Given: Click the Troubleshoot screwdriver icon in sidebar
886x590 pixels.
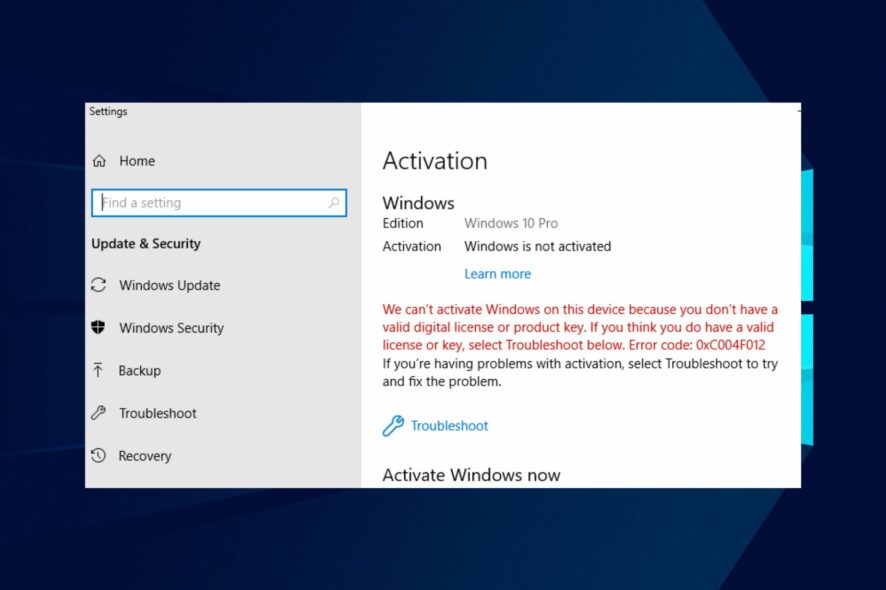Looking at the screenshot, I should tap(99, 413).
